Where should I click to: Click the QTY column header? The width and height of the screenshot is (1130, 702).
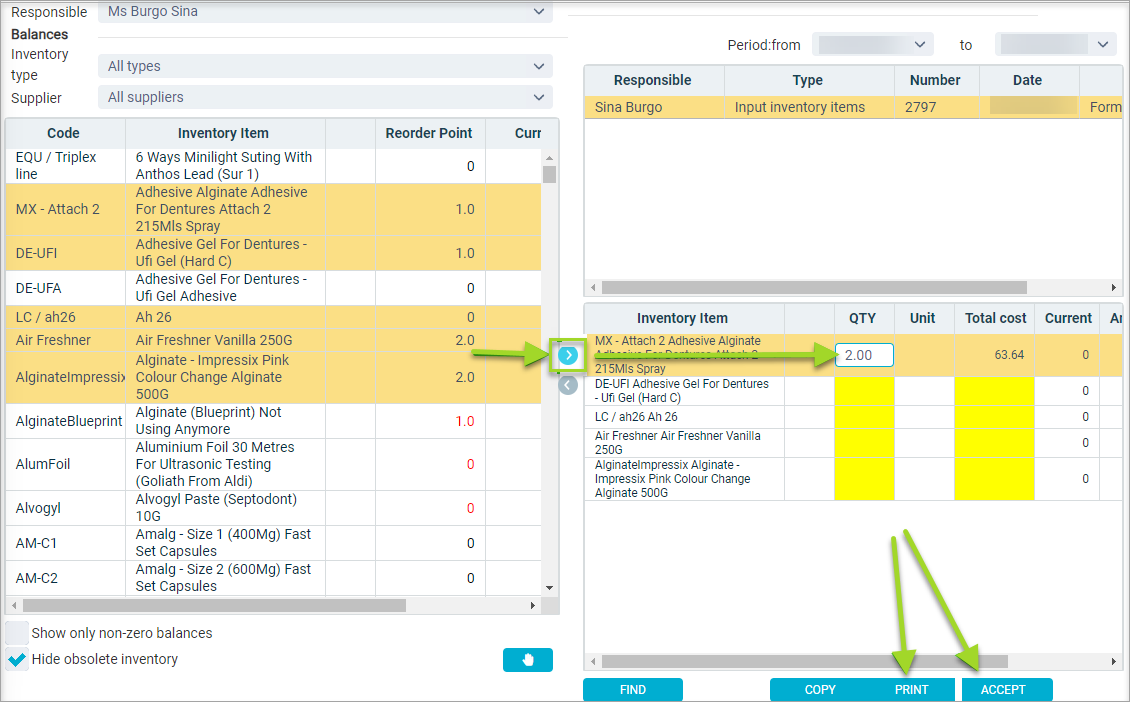pos(863,318)
